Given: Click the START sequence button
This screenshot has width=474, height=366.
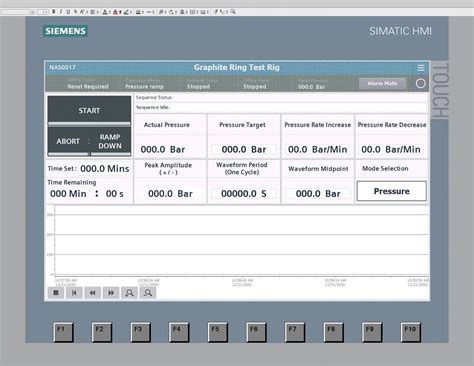Looking at the screenshot, I should (x=89, y=110).
